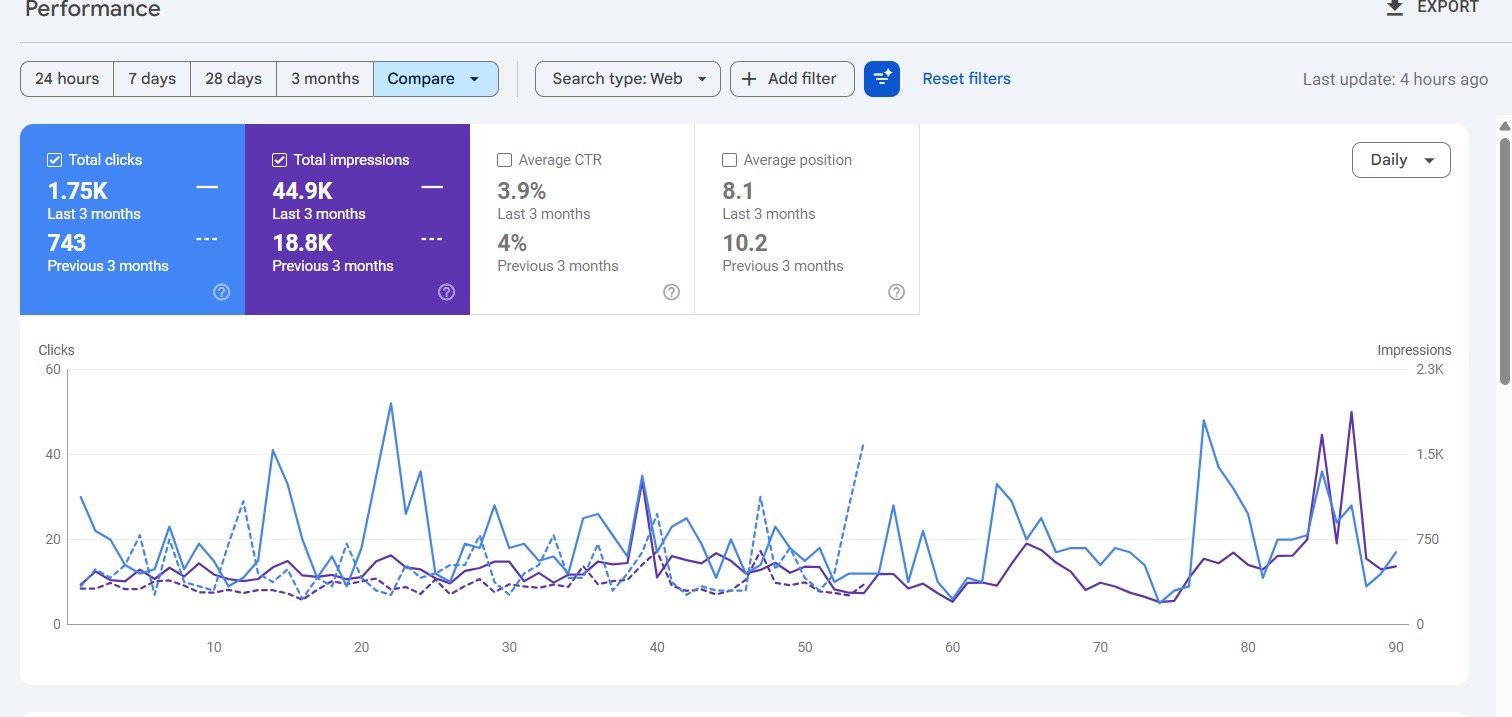Click the scroll up arrow at top right
1512x717 pixels.
point(1503,125)
